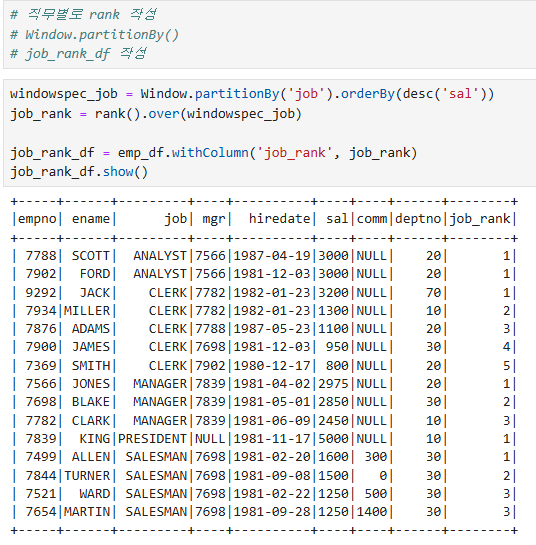Click the name CLARK in table
The width and height of the screenshot is (536, 545).
[91, 421]
